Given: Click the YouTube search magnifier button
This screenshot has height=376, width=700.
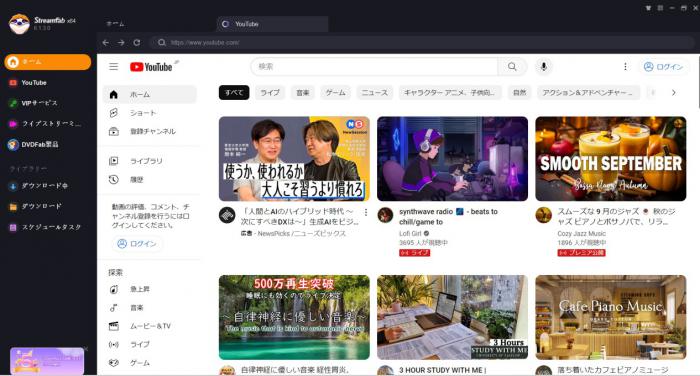Looking at the screenshot, I should click(512, 67).
